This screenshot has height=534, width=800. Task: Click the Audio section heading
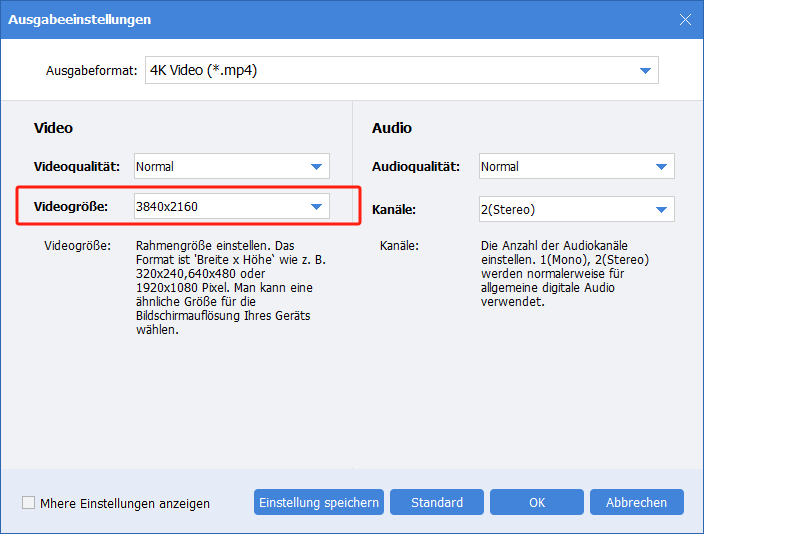click(391, 128)
